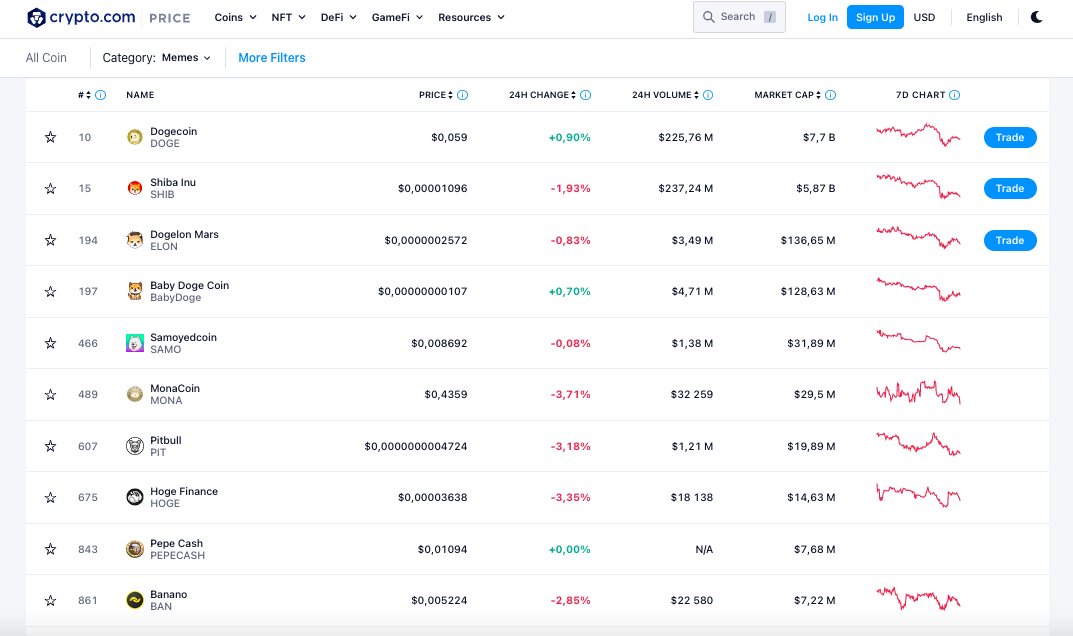Click Shiba Inu volume $237,24 M
1073x636 pixels.
[686, 188]
